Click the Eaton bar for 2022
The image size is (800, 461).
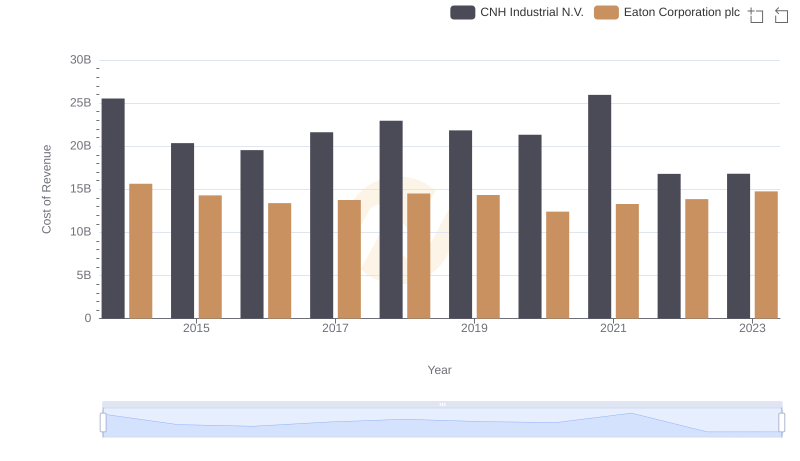click(697, 259)
